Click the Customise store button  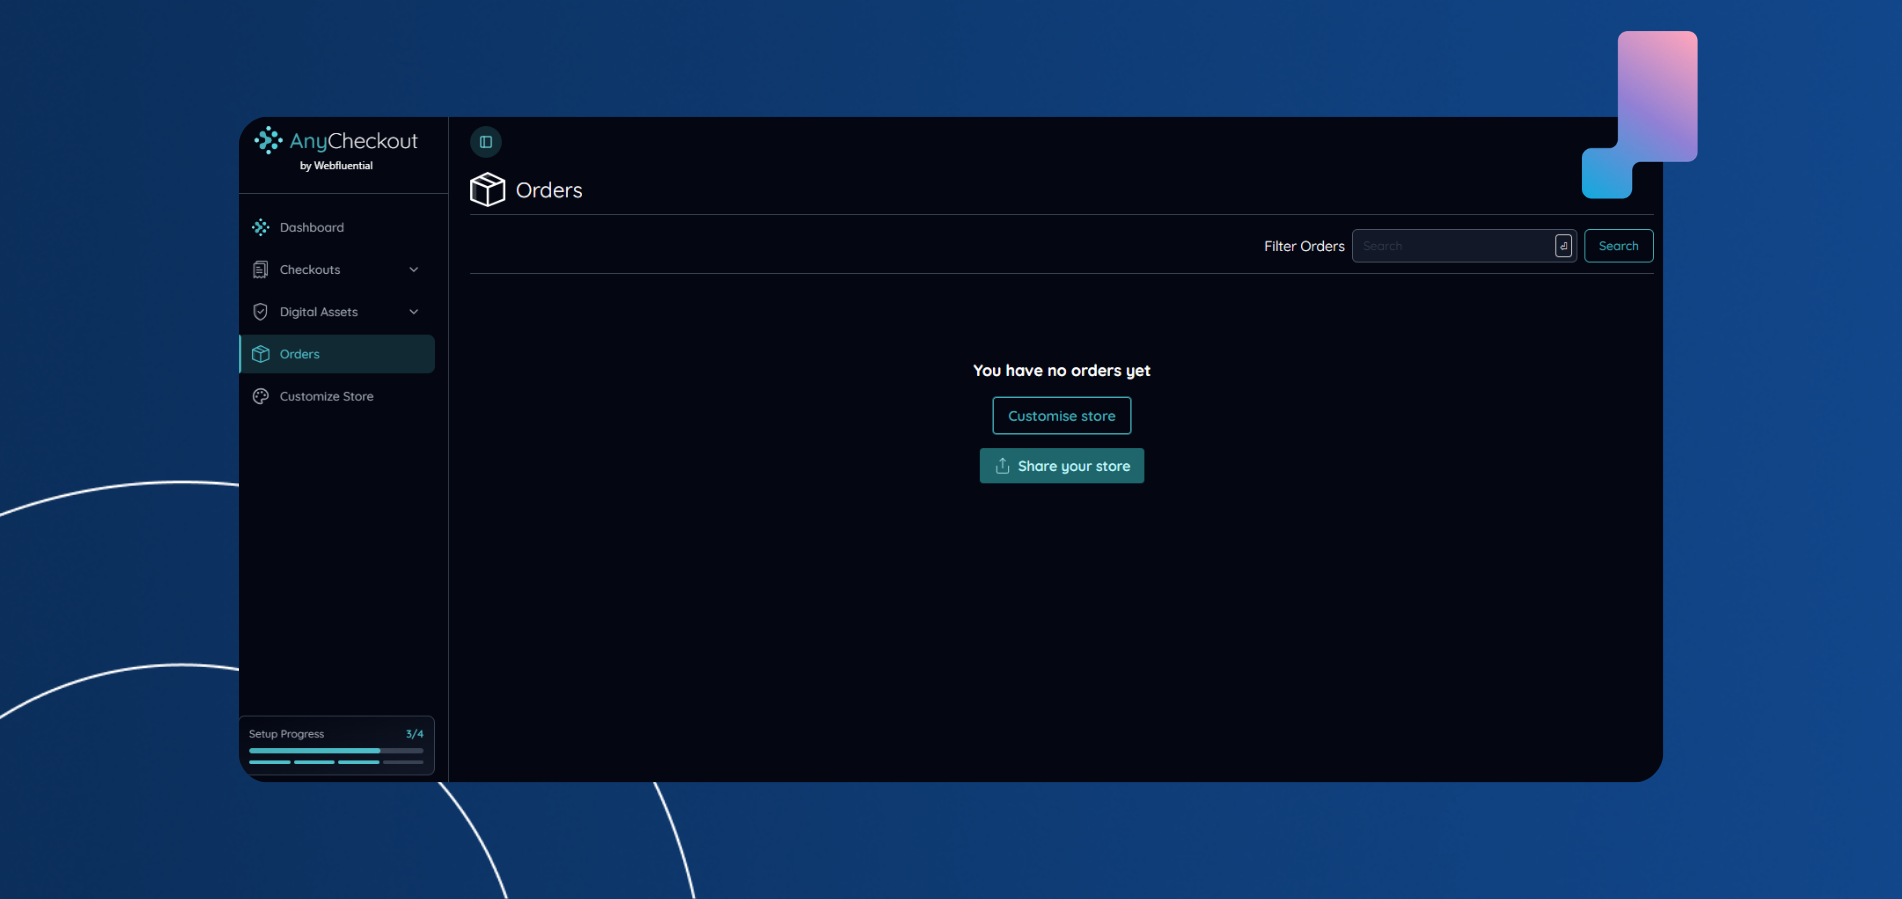coord(1061,416)
